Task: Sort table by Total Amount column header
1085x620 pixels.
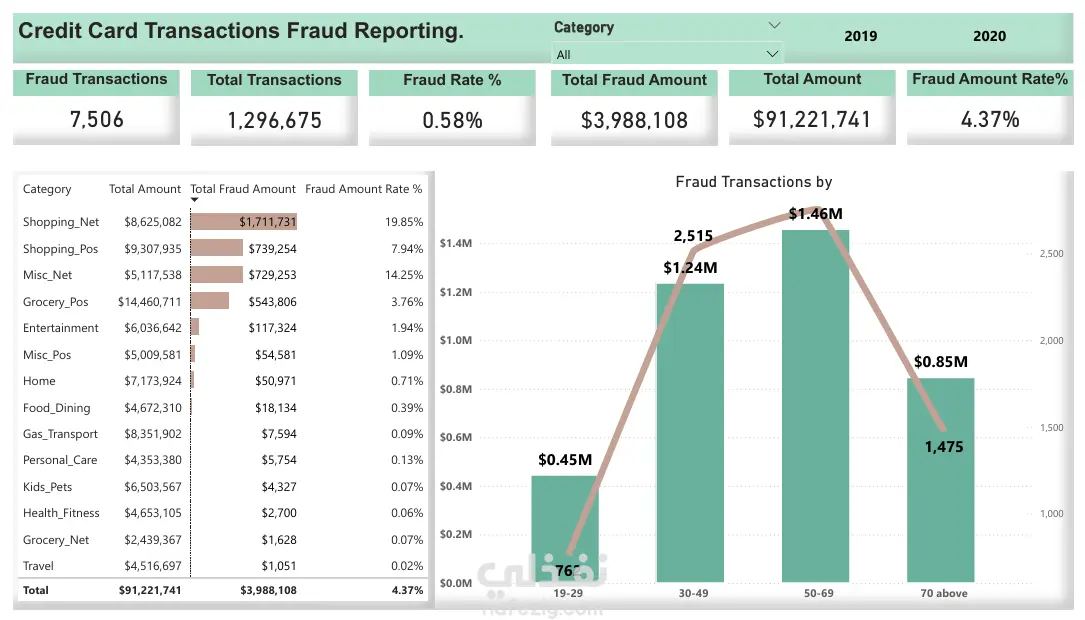Action: pos(145,189)
